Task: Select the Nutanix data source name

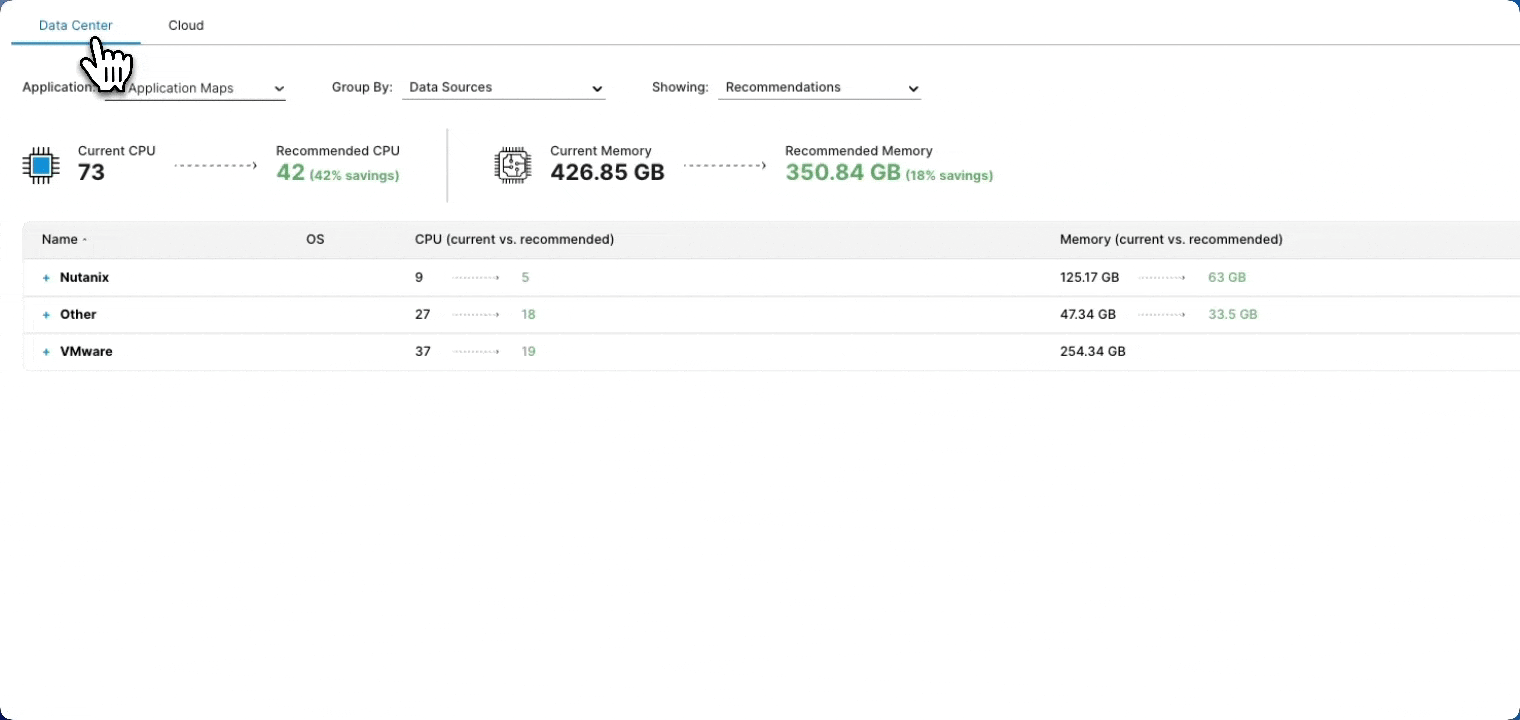Action: coord(84,277)
